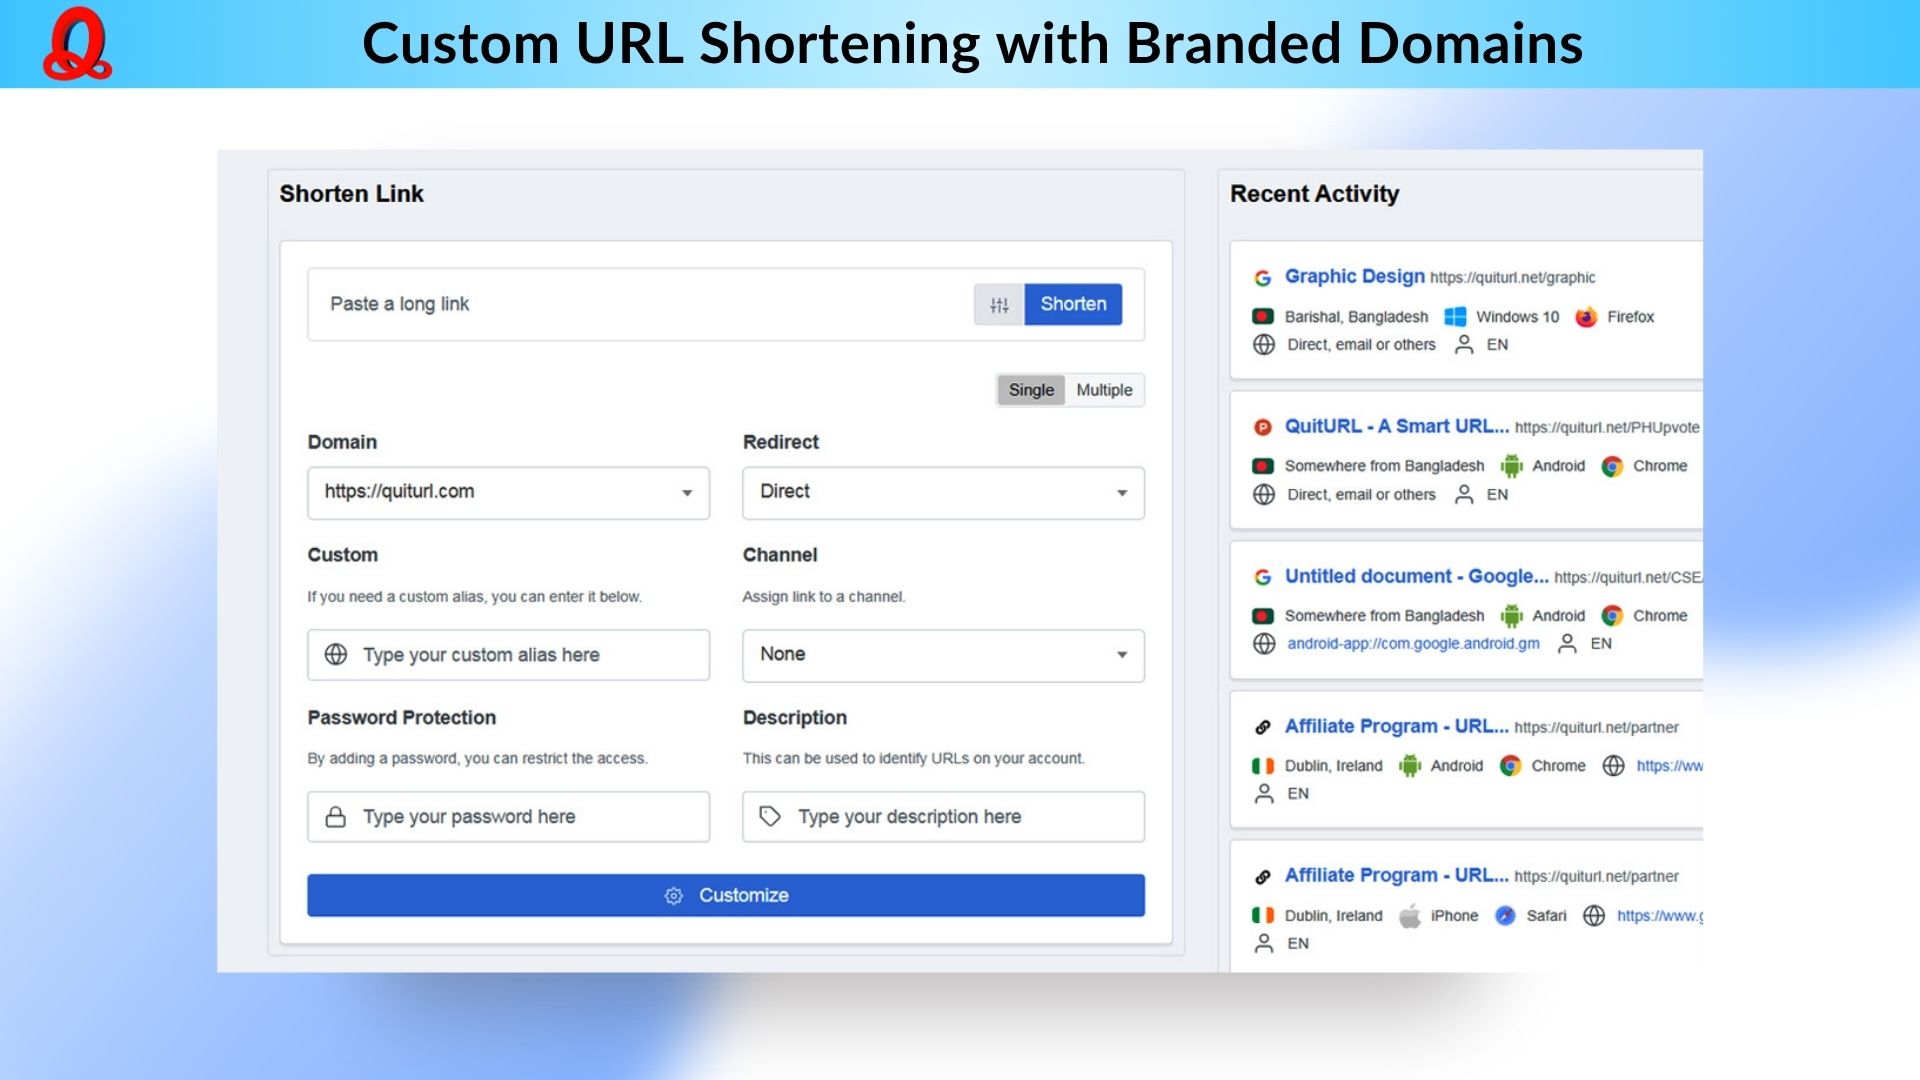Screen dimensions: 1920x1080
Task: Click the tag icon in description field
Action: tap(770, 817)
